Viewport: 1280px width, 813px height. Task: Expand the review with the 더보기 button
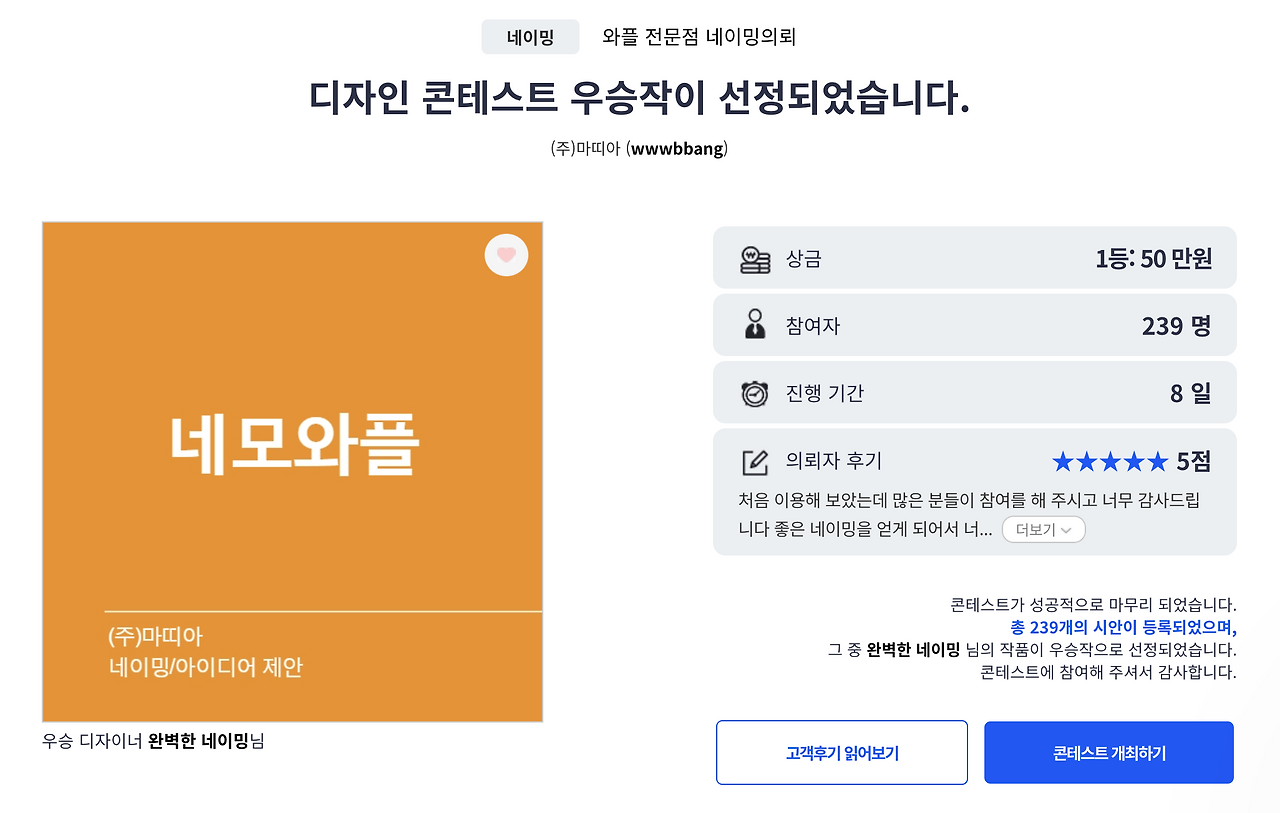click(x=1043, y=529)
